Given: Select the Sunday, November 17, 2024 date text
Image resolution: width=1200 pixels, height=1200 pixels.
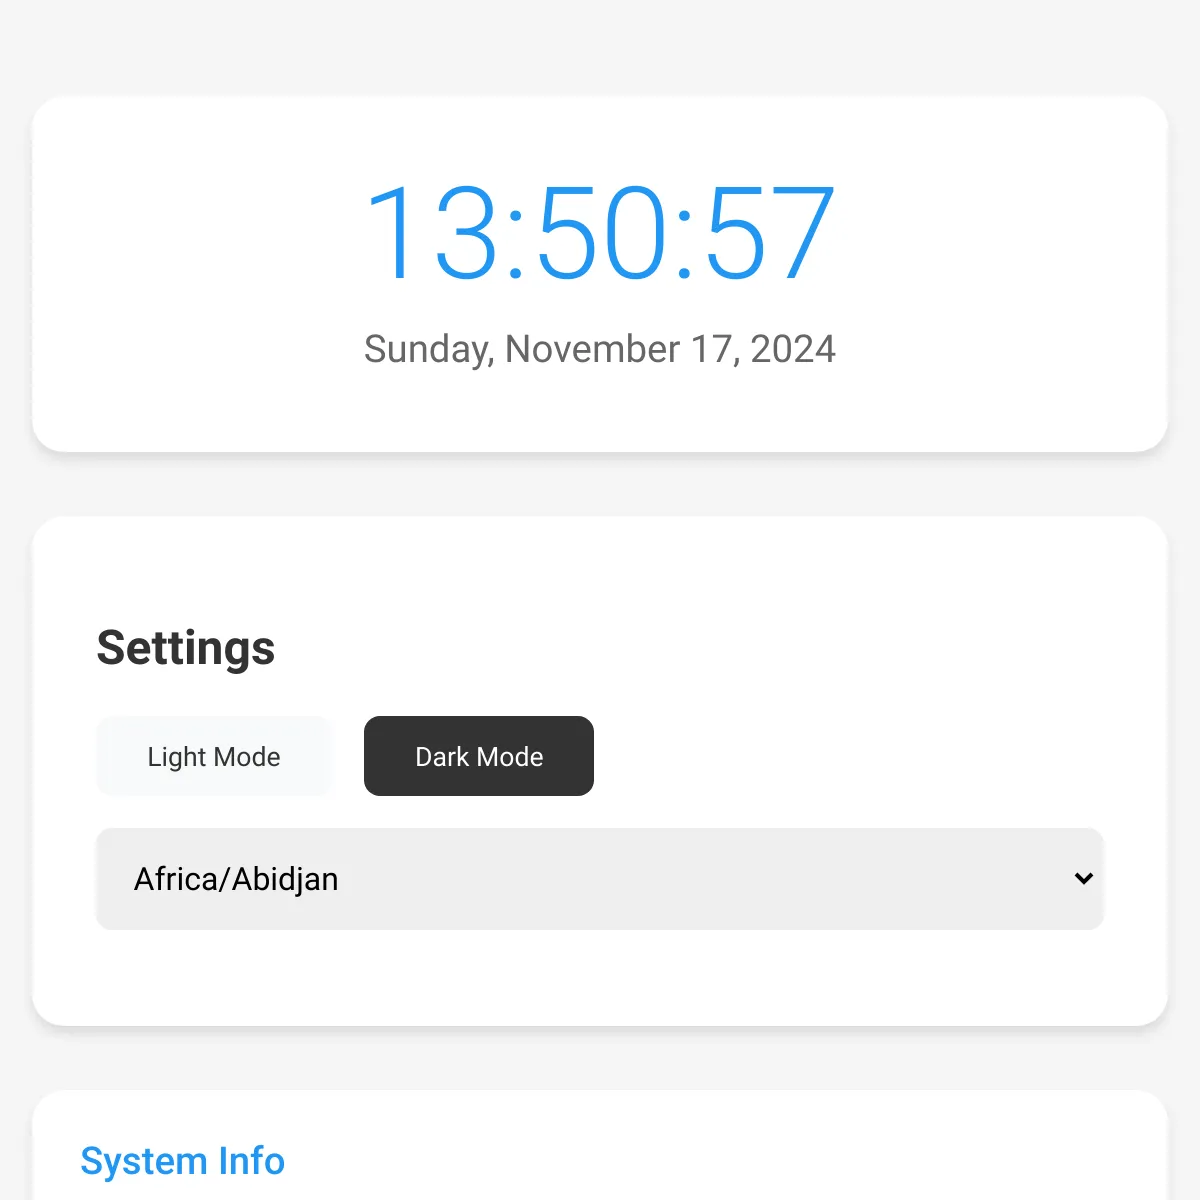Looking at the screenshot, I should (600, 349).
